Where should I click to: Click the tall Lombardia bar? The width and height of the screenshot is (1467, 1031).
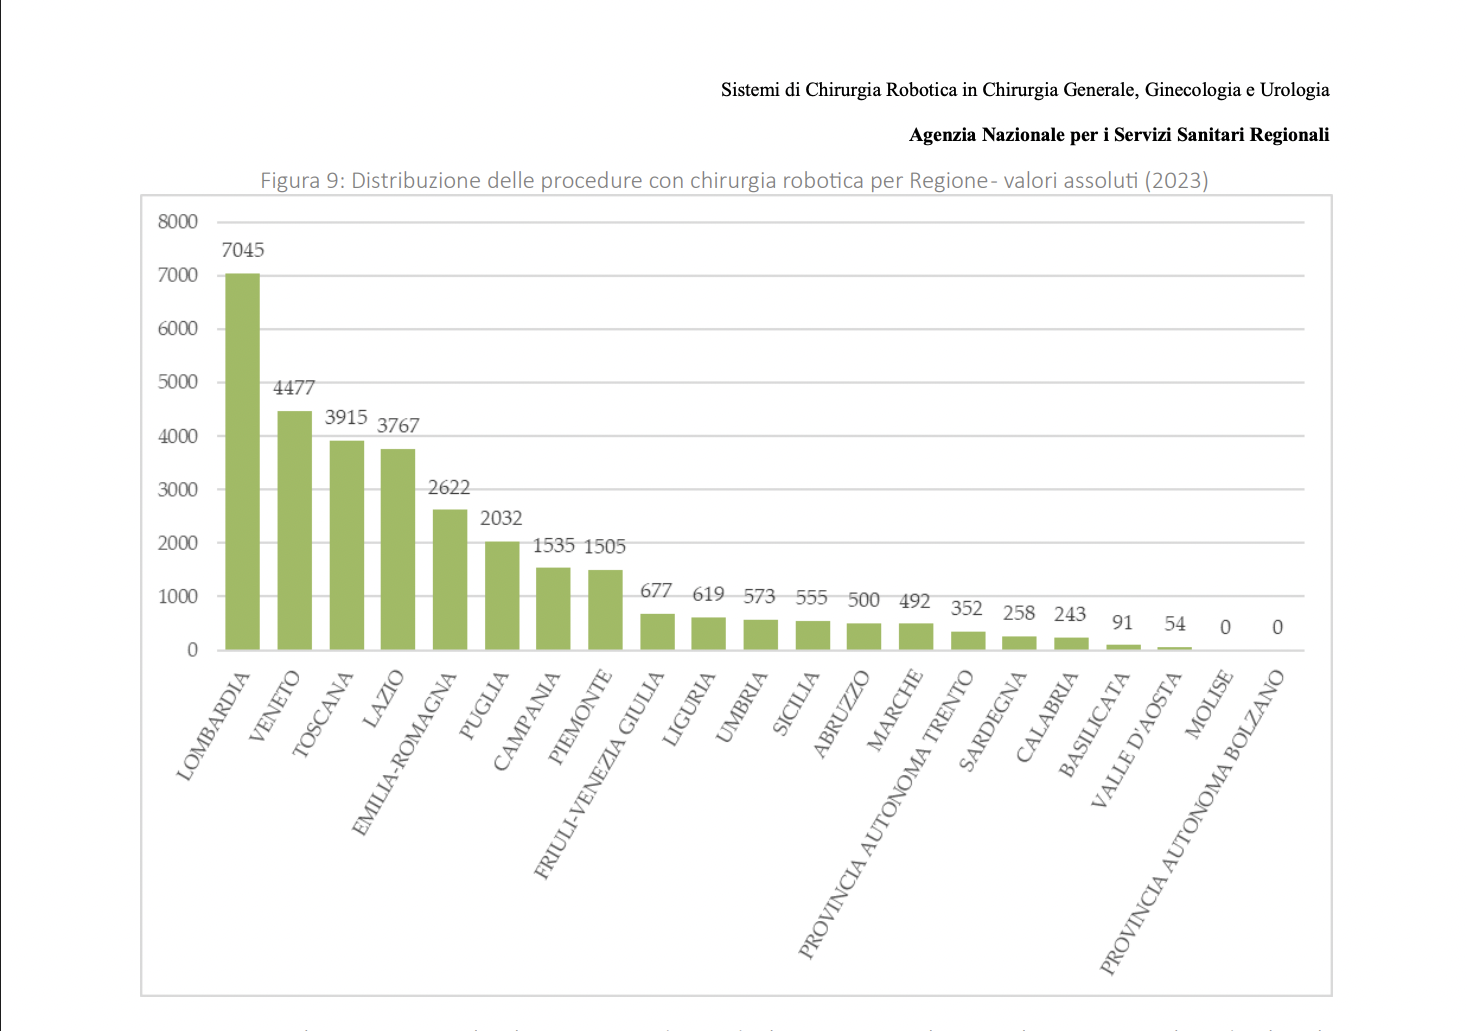pyautogui.click(x=242, y=461)
